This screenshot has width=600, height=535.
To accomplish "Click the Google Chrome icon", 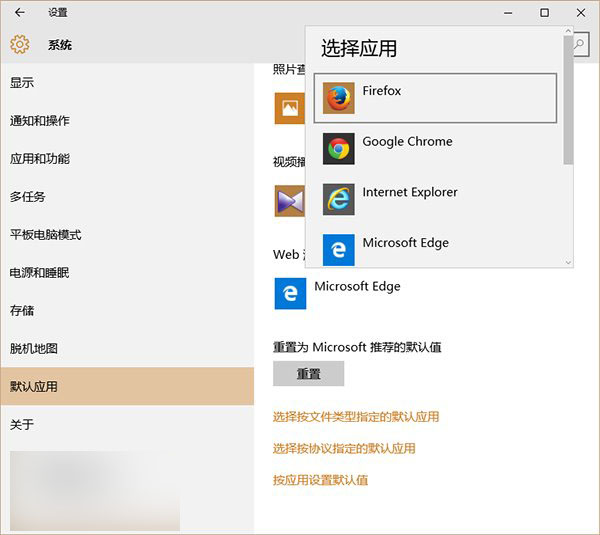I will pos(339,149).
